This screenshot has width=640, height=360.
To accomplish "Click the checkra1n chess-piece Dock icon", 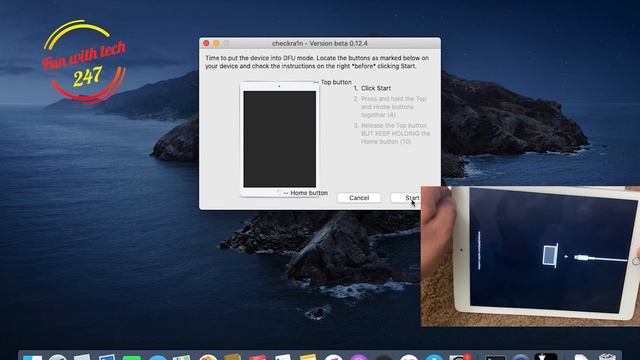I will (546, 357).
